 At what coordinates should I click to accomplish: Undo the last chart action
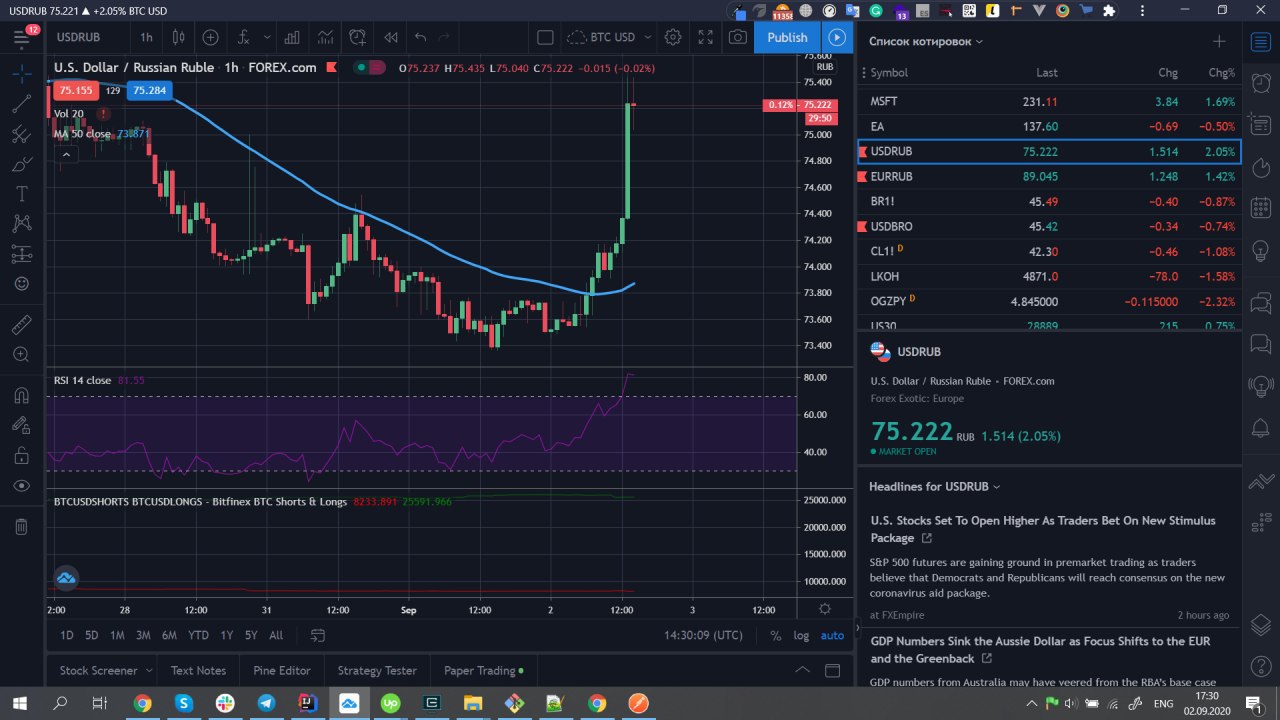[x=420, y=37]
